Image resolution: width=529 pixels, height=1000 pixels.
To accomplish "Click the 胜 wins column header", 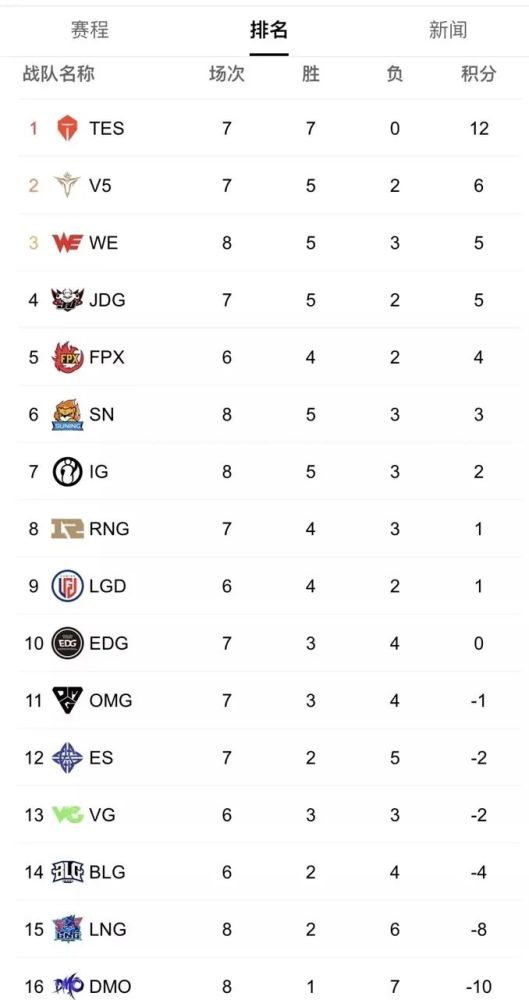I will [310, 74].
